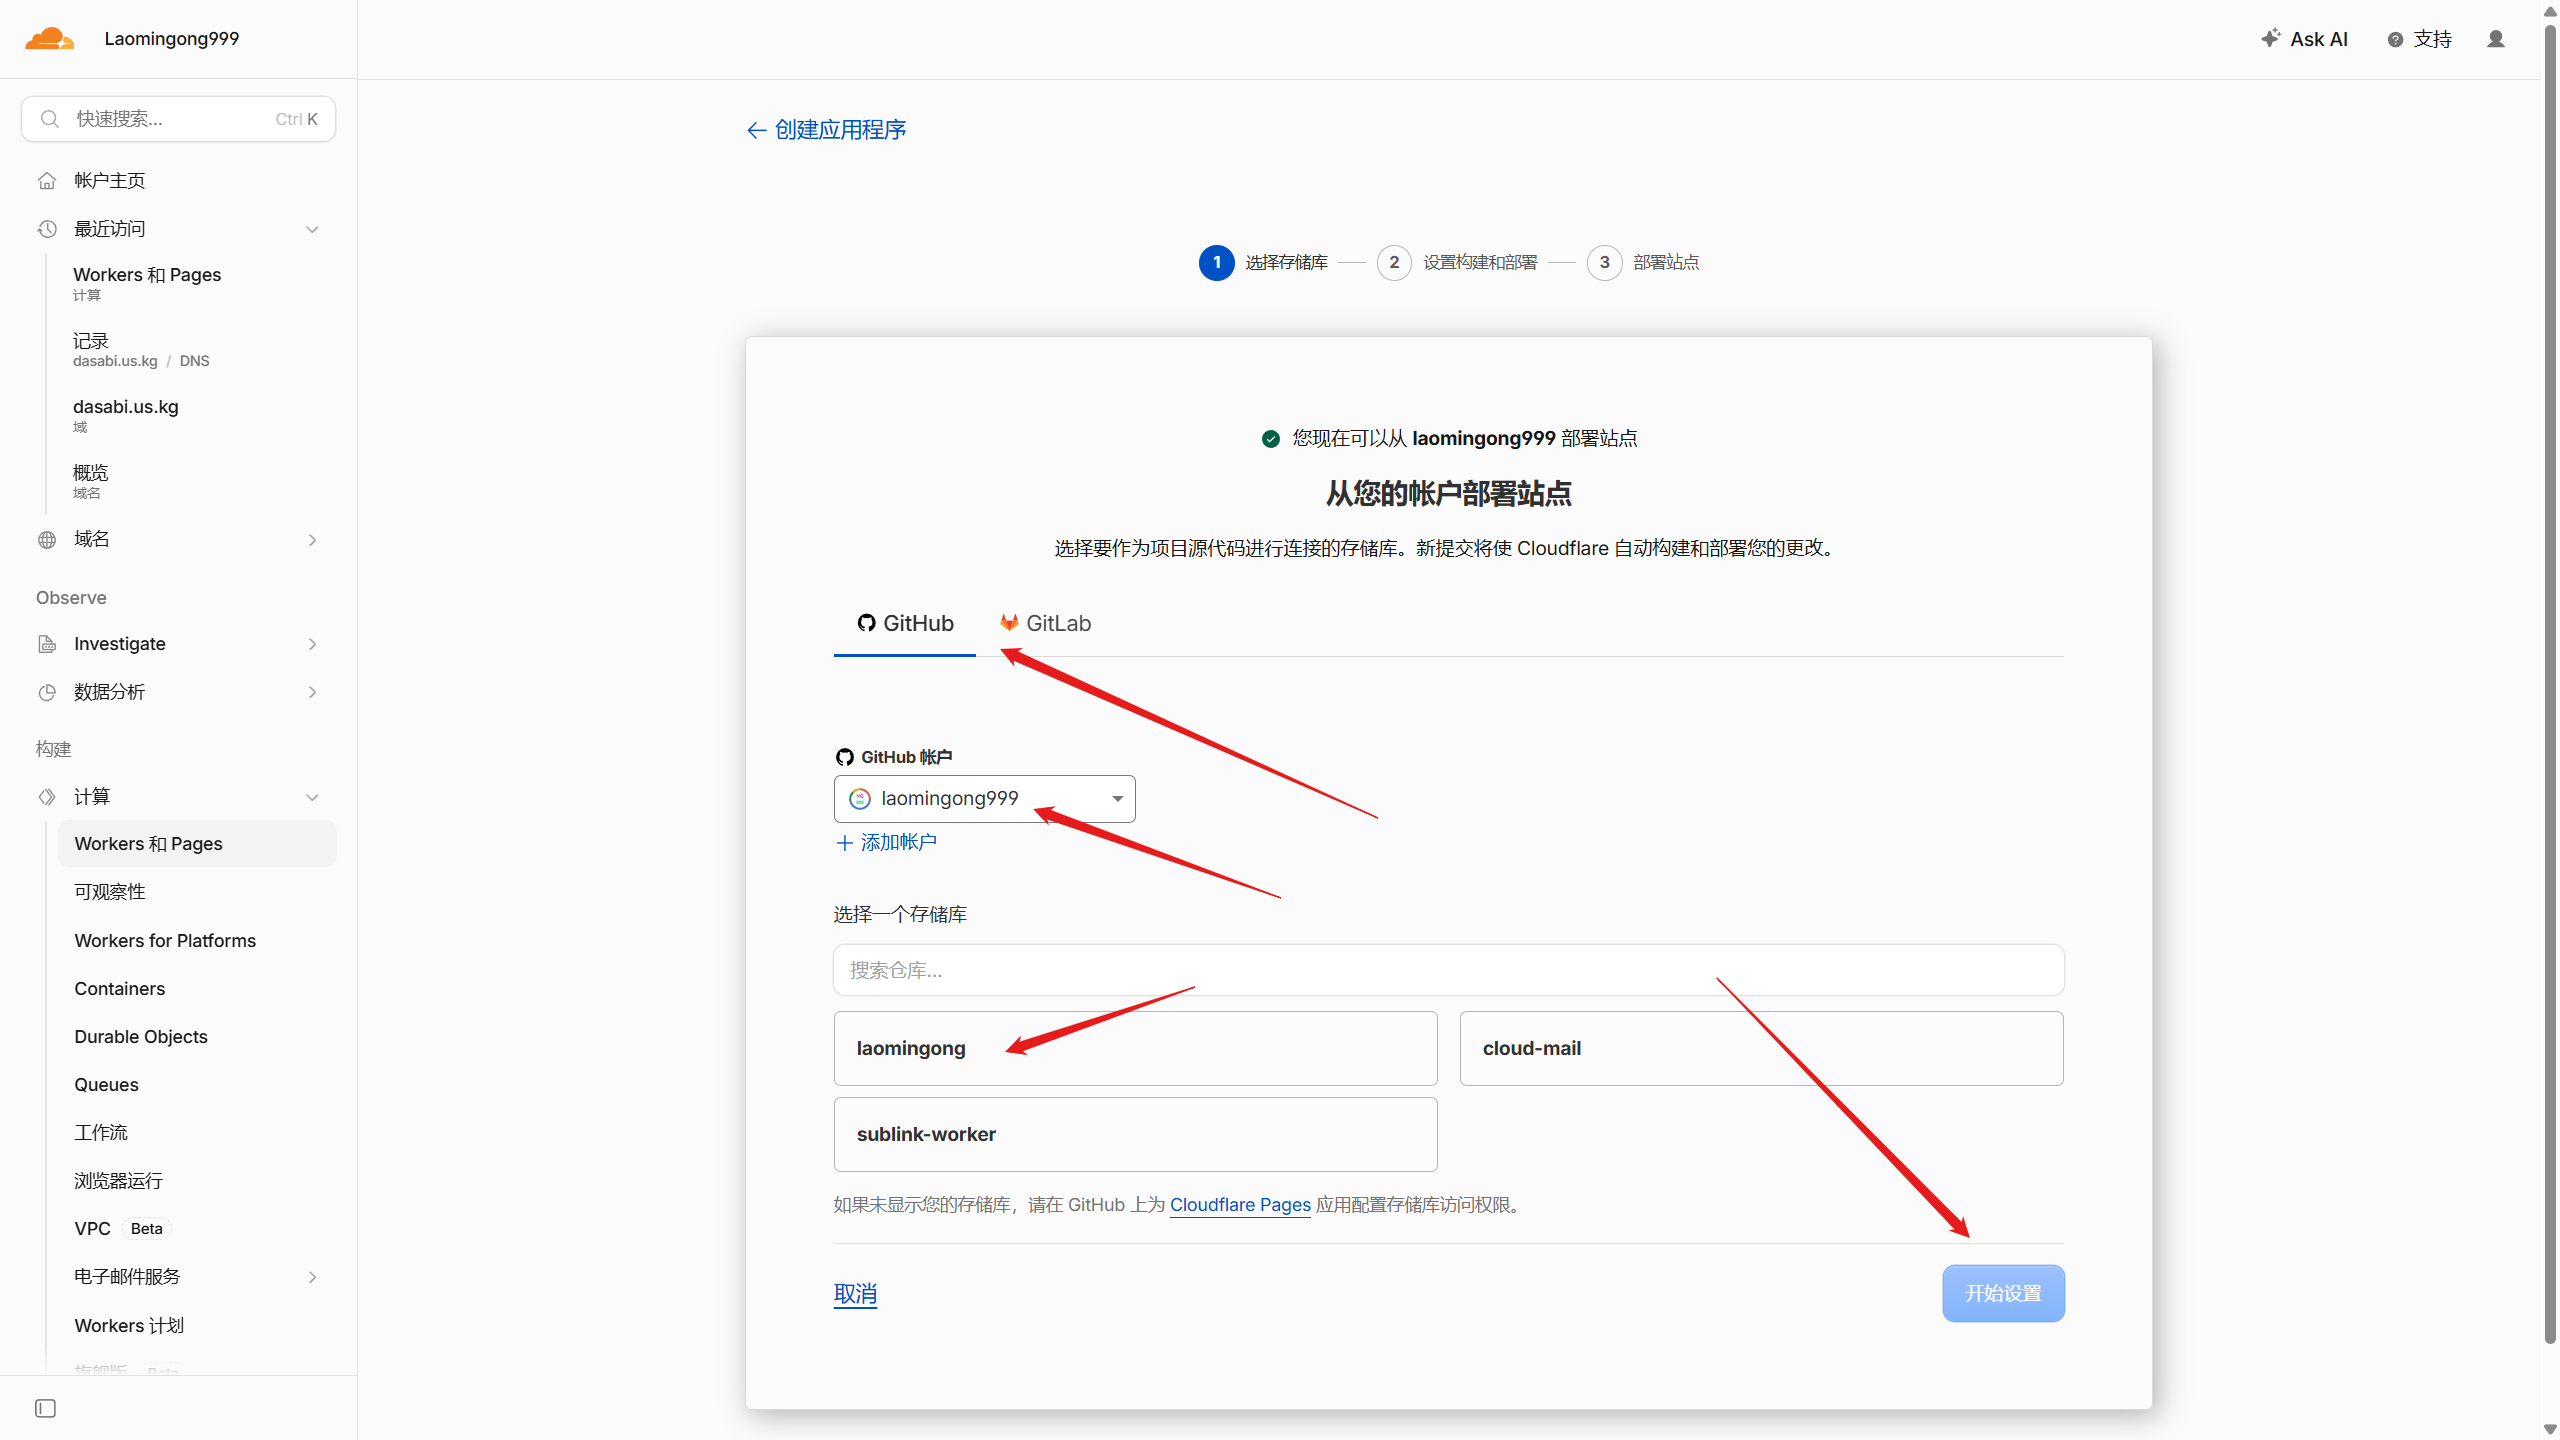This screenshot has height=1440, width=2560.
Task: Click the 最近访问 clock icon
Action: pos(47,229)
